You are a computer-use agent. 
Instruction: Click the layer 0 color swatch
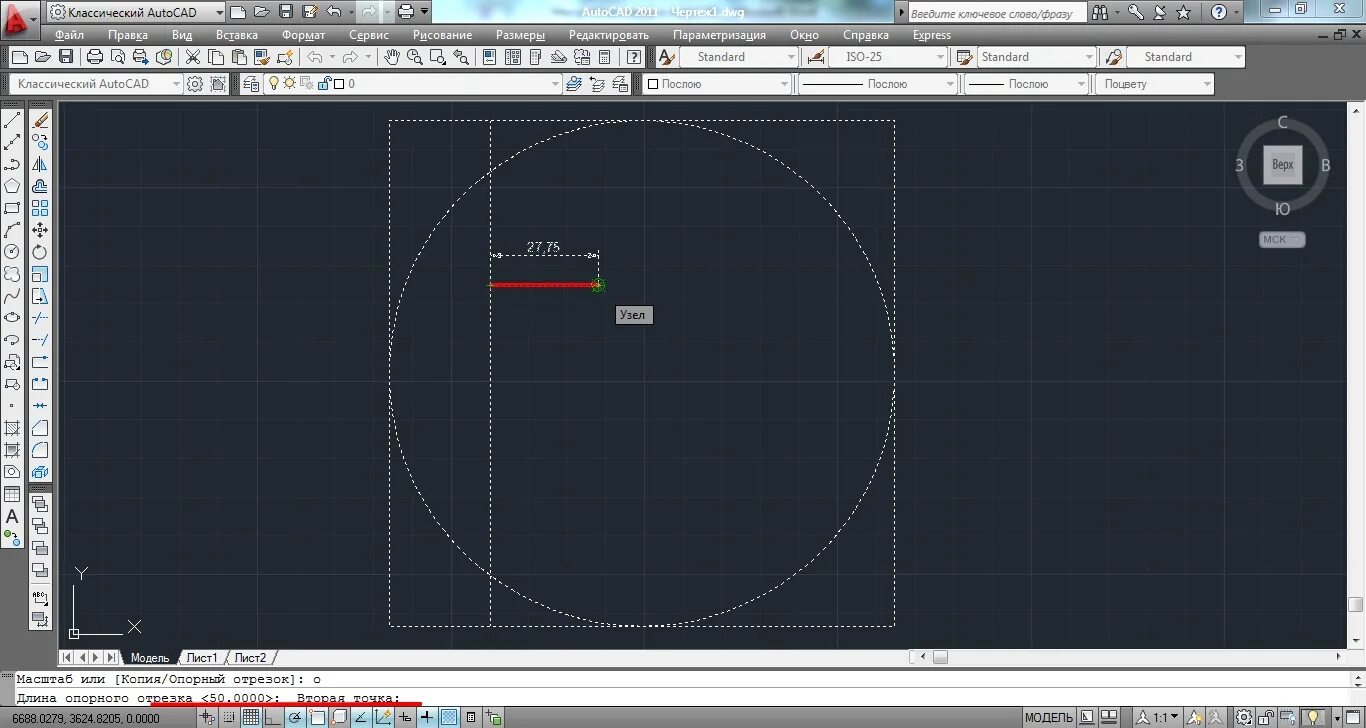[339, 84]
